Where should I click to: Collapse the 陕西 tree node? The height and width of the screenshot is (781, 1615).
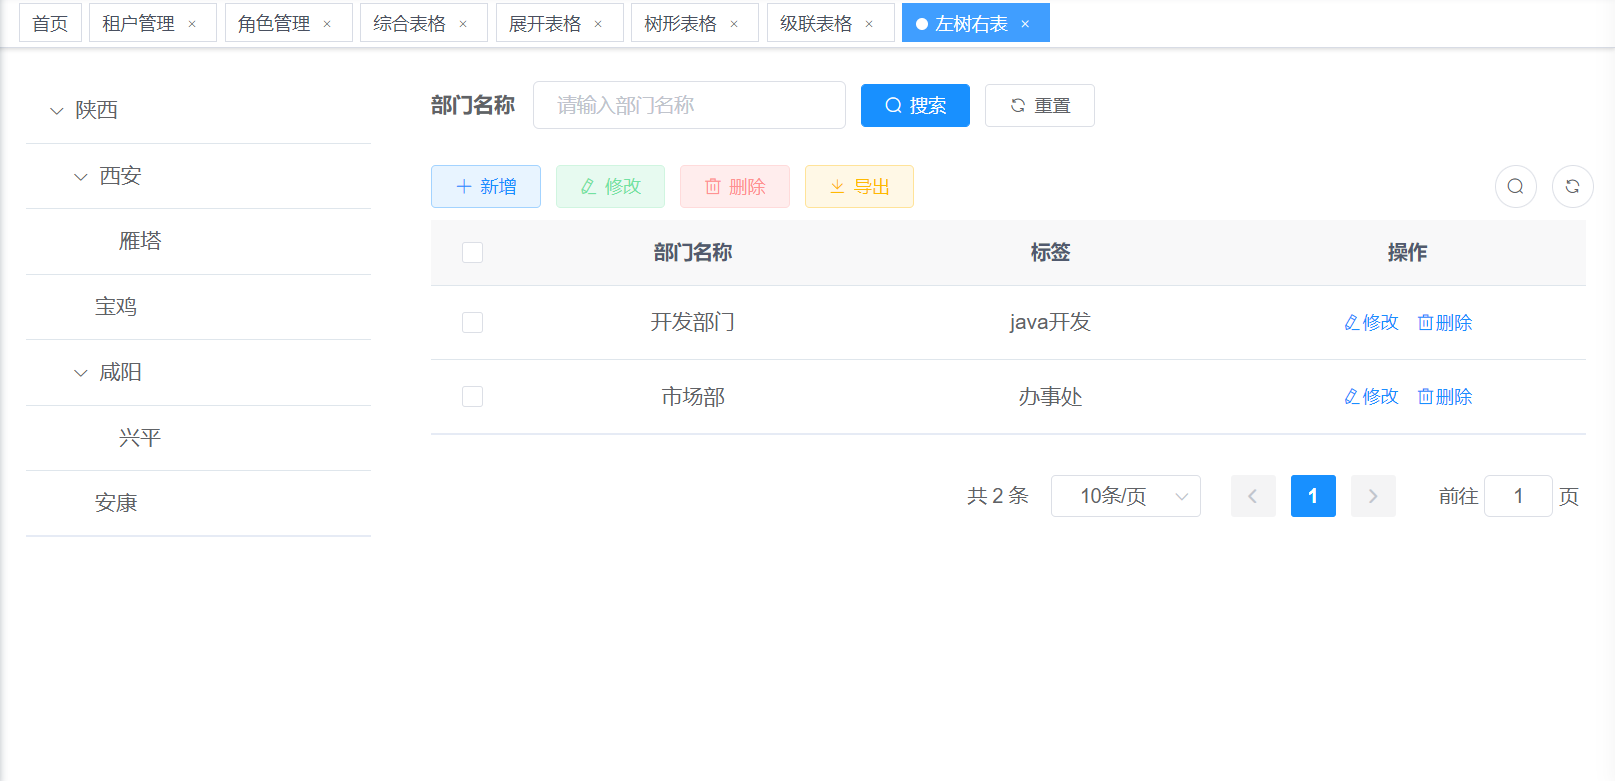click(x=57, y=111)
